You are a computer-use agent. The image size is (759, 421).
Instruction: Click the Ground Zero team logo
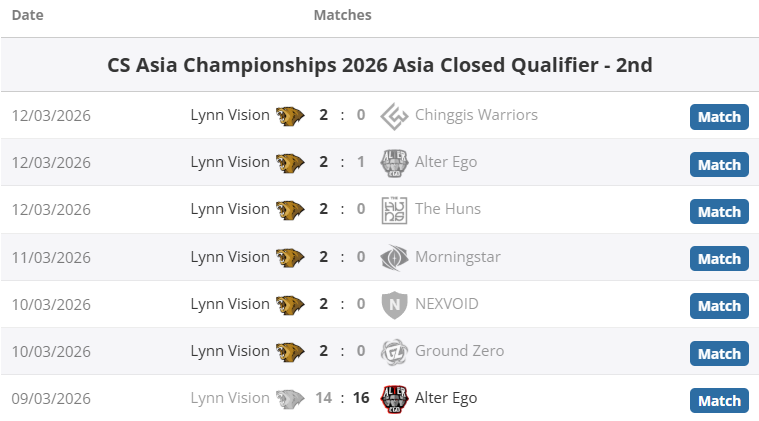coord(395,352)
